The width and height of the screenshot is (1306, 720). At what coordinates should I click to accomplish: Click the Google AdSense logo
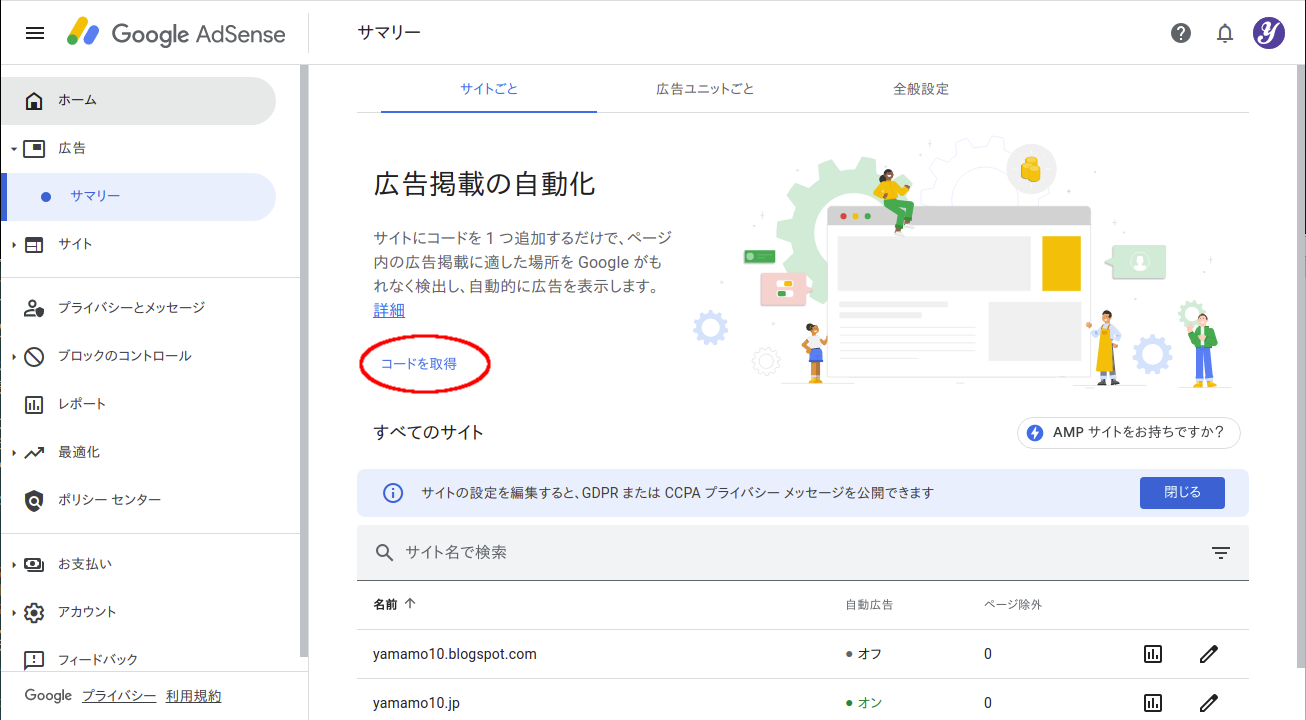point(176,33)
